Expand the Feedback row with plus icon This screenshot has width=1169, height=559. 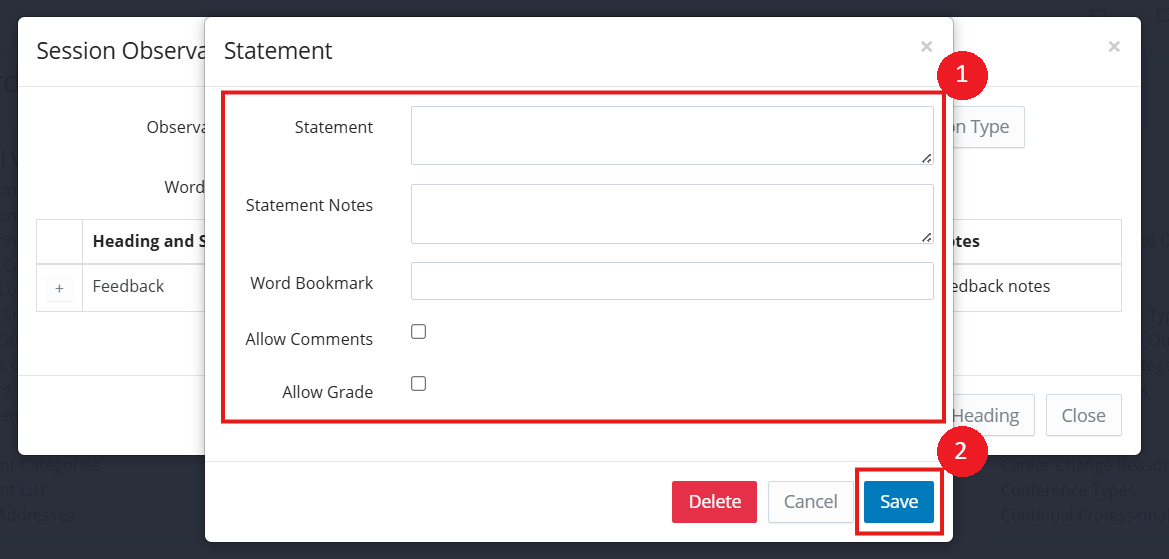[x=59, y=289]
